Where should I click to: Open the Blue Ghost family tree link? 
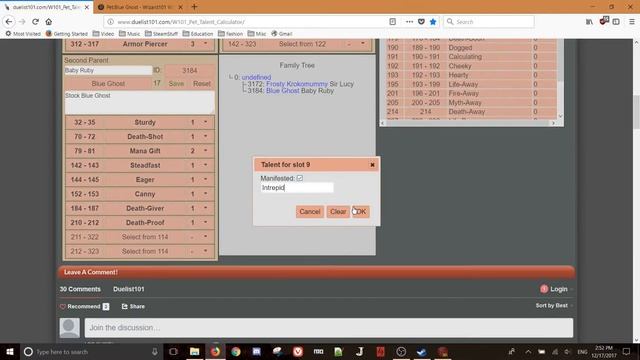[282, 91]
